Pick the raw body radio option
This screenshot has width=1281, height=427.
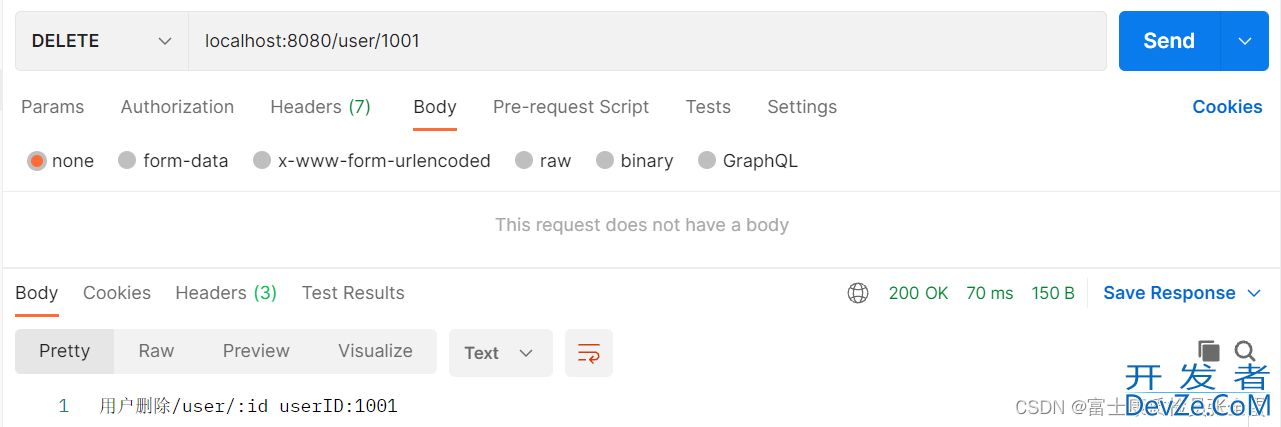tap(524, 161)
